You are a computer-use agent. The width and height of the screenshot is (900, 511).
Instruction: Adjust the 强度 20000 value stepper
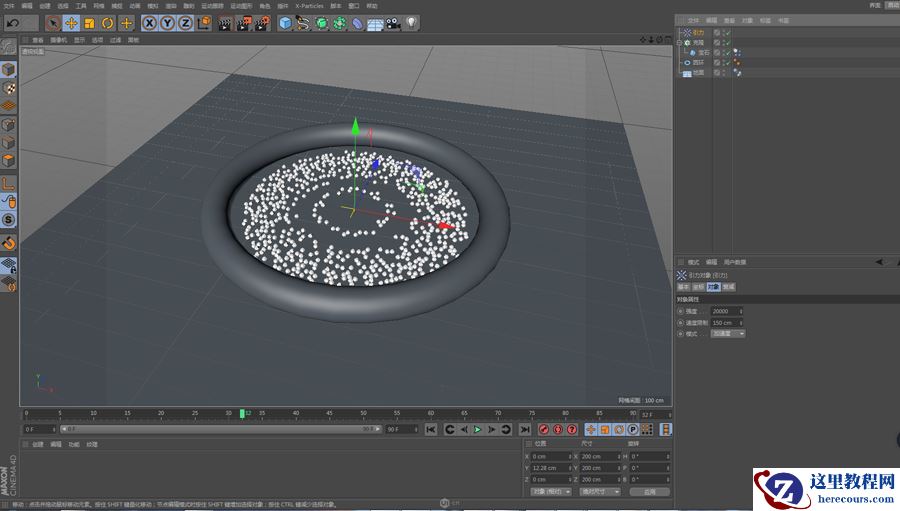[741, 311]
